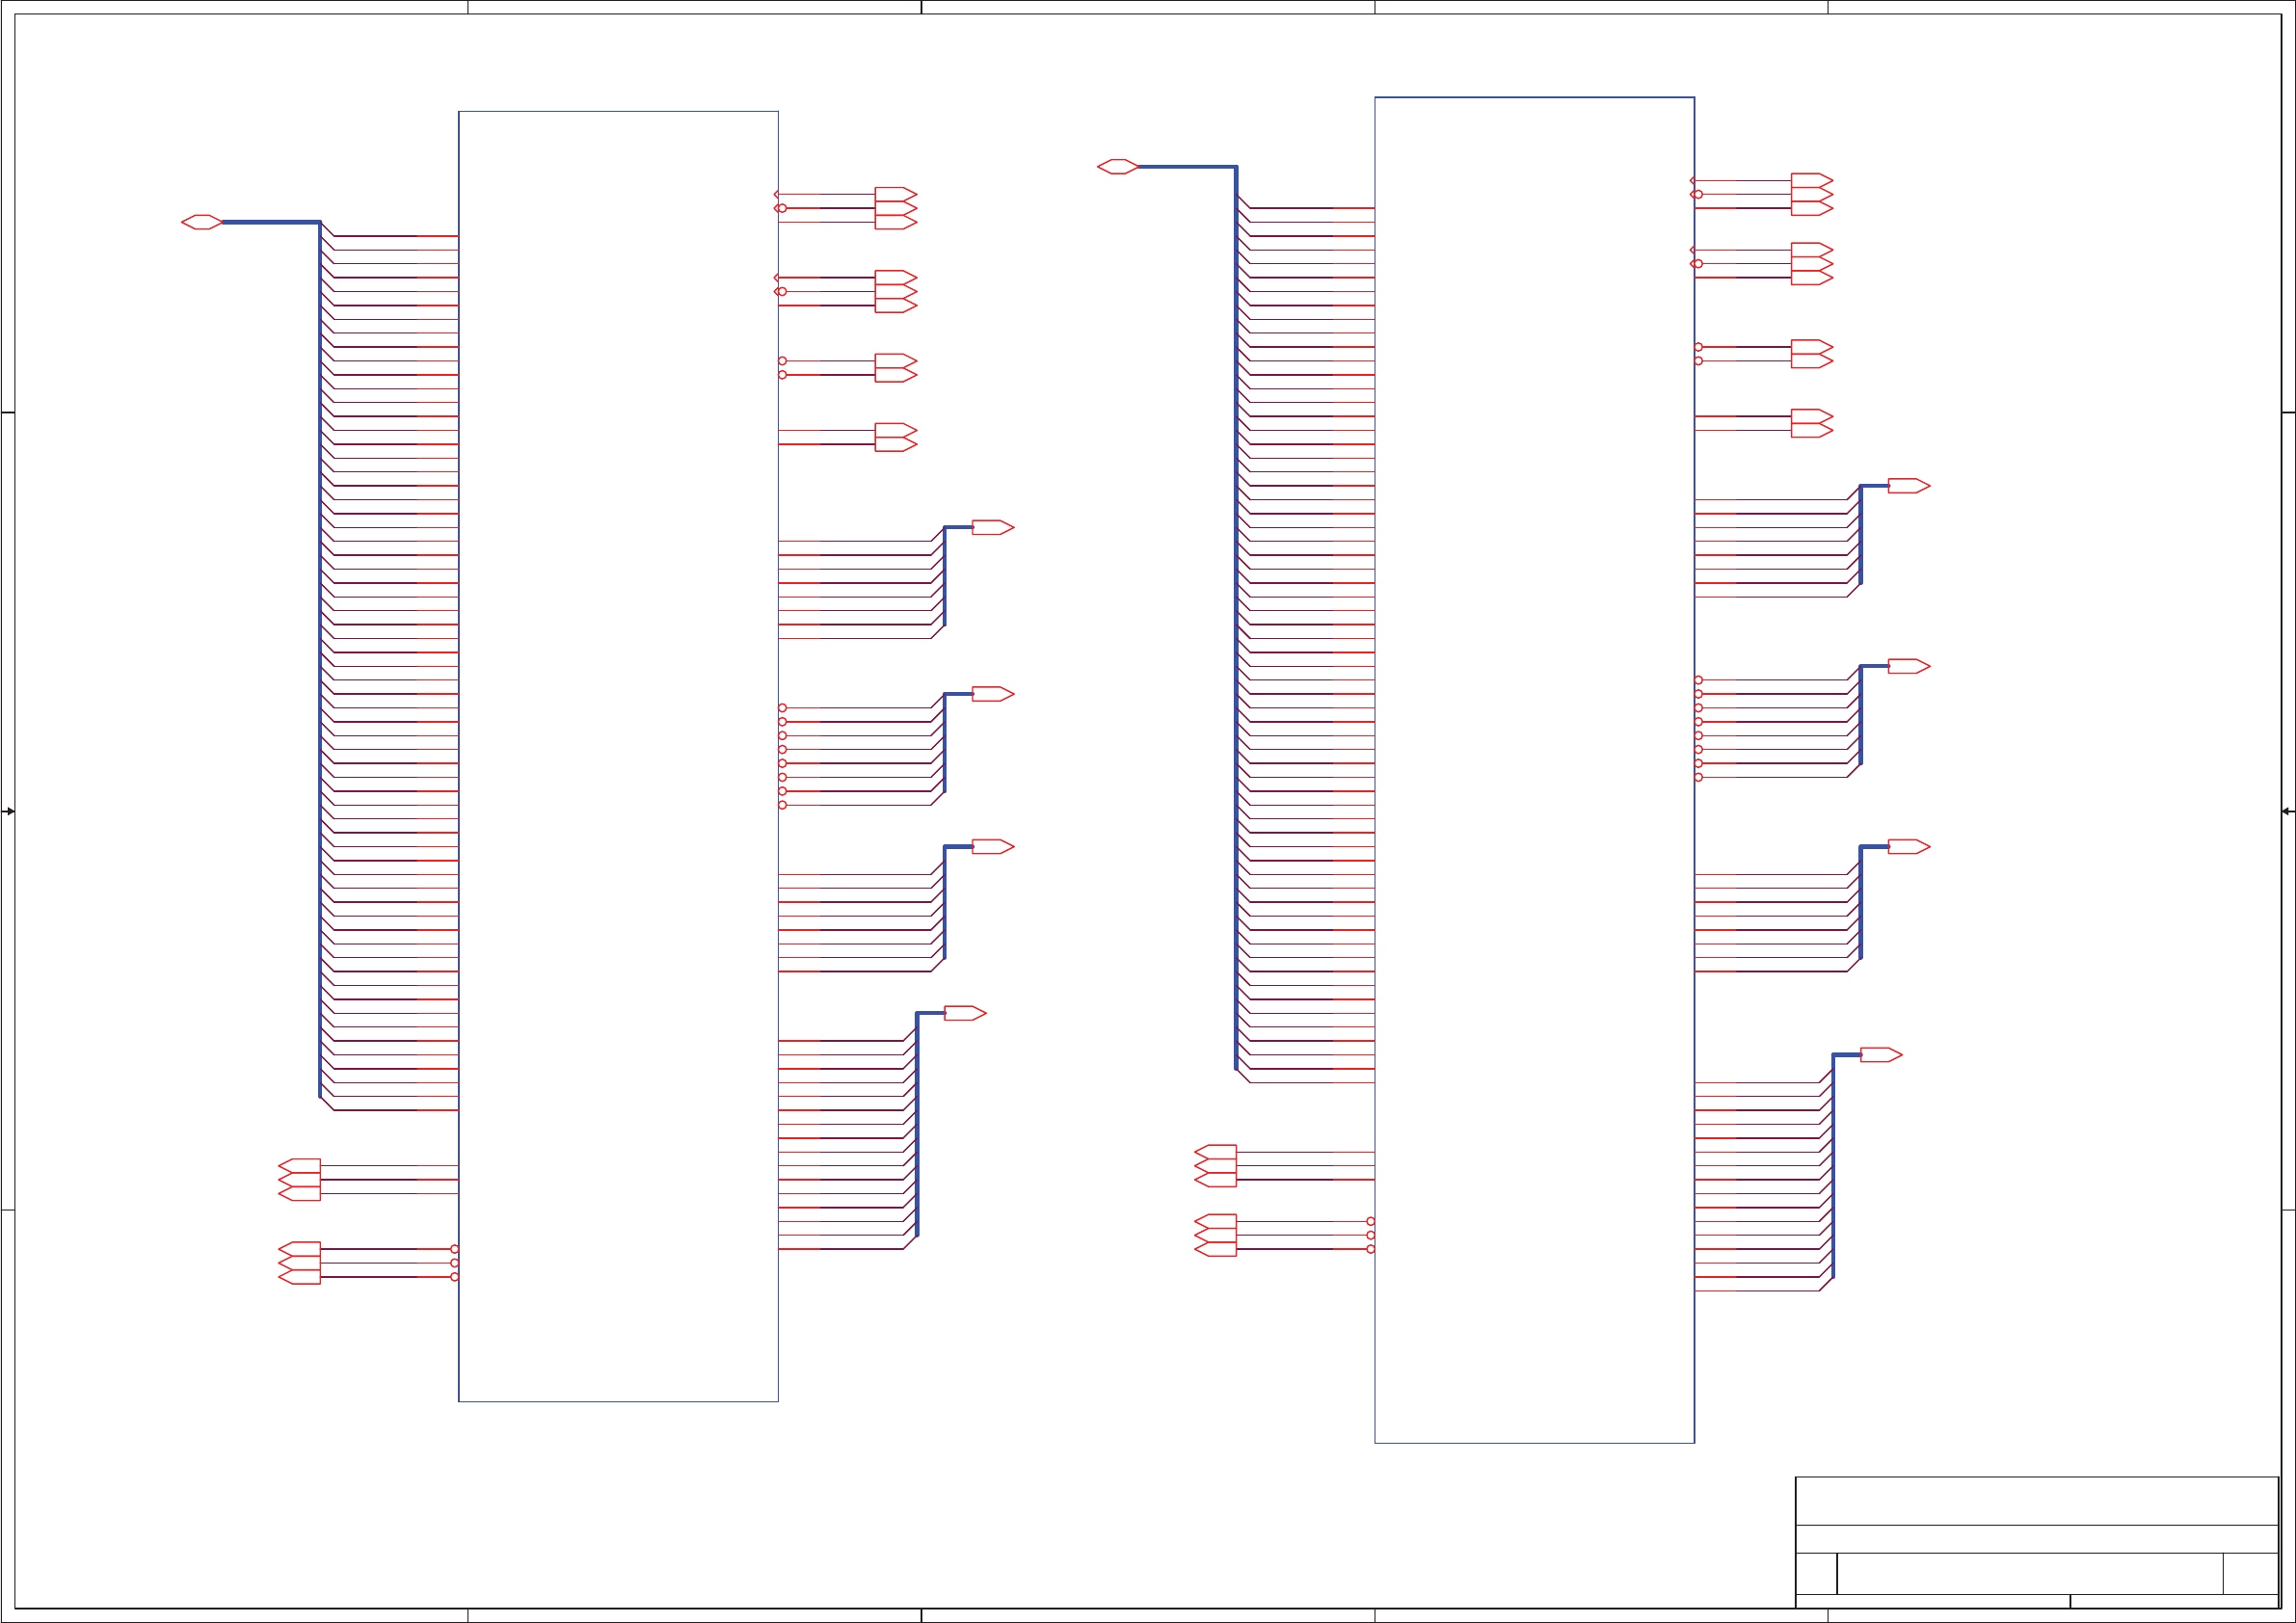
Task: Click the frame arrow marker on the left border
Action: click(8, 811)
